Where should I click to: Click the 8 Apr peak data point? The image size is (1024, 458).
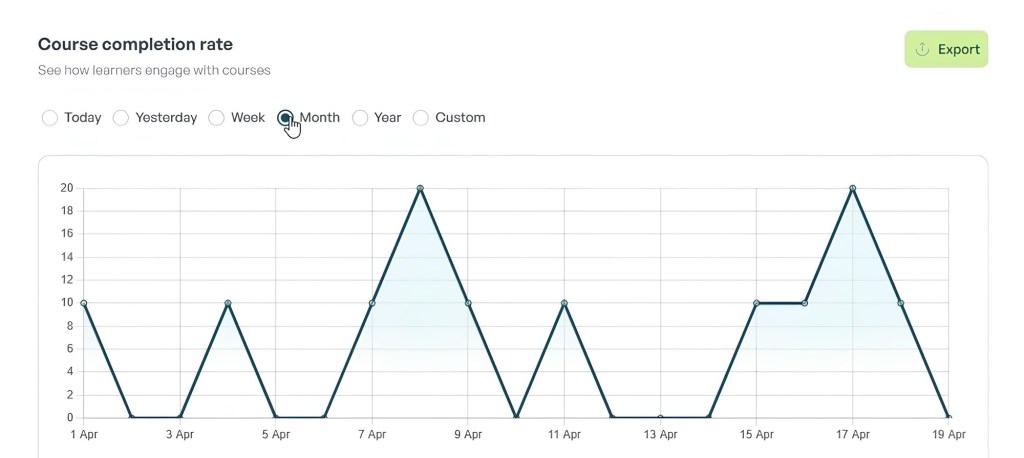(420, 188)
